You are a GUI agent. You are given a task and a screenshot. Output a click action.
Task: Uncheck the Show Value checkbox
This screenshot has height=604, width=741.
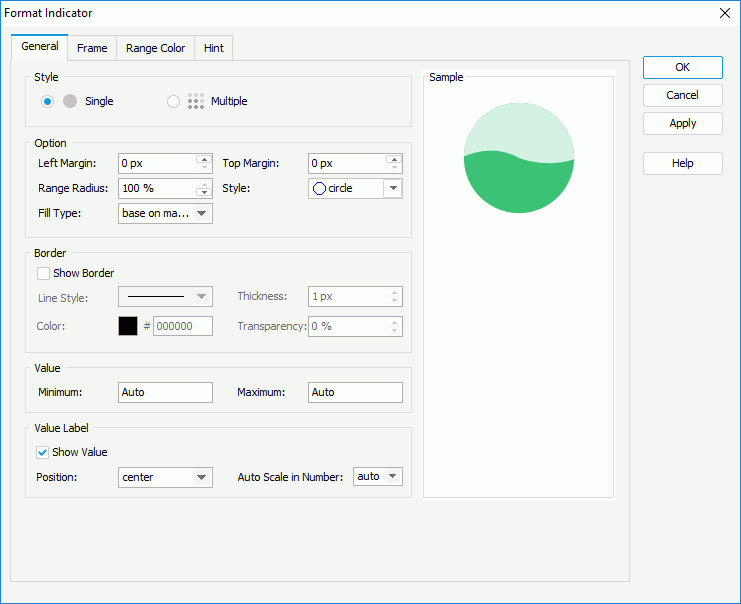pos(43,452)
